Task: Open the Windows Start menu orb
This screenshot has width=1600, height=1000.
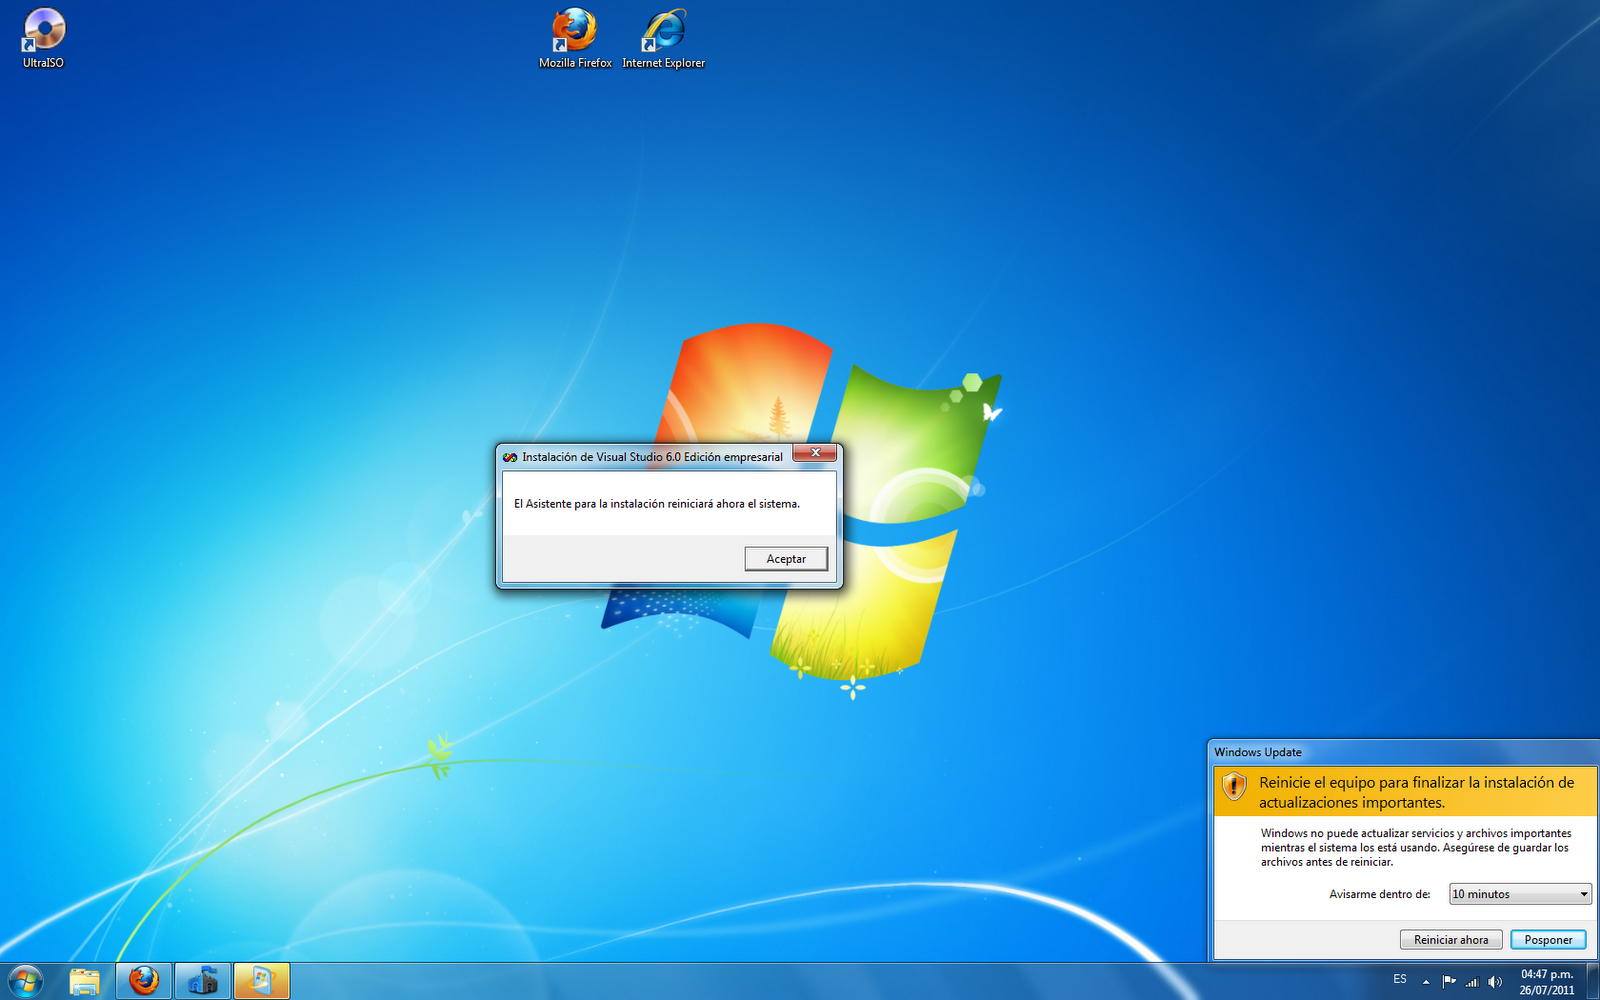Action: [x=25, y=981]
